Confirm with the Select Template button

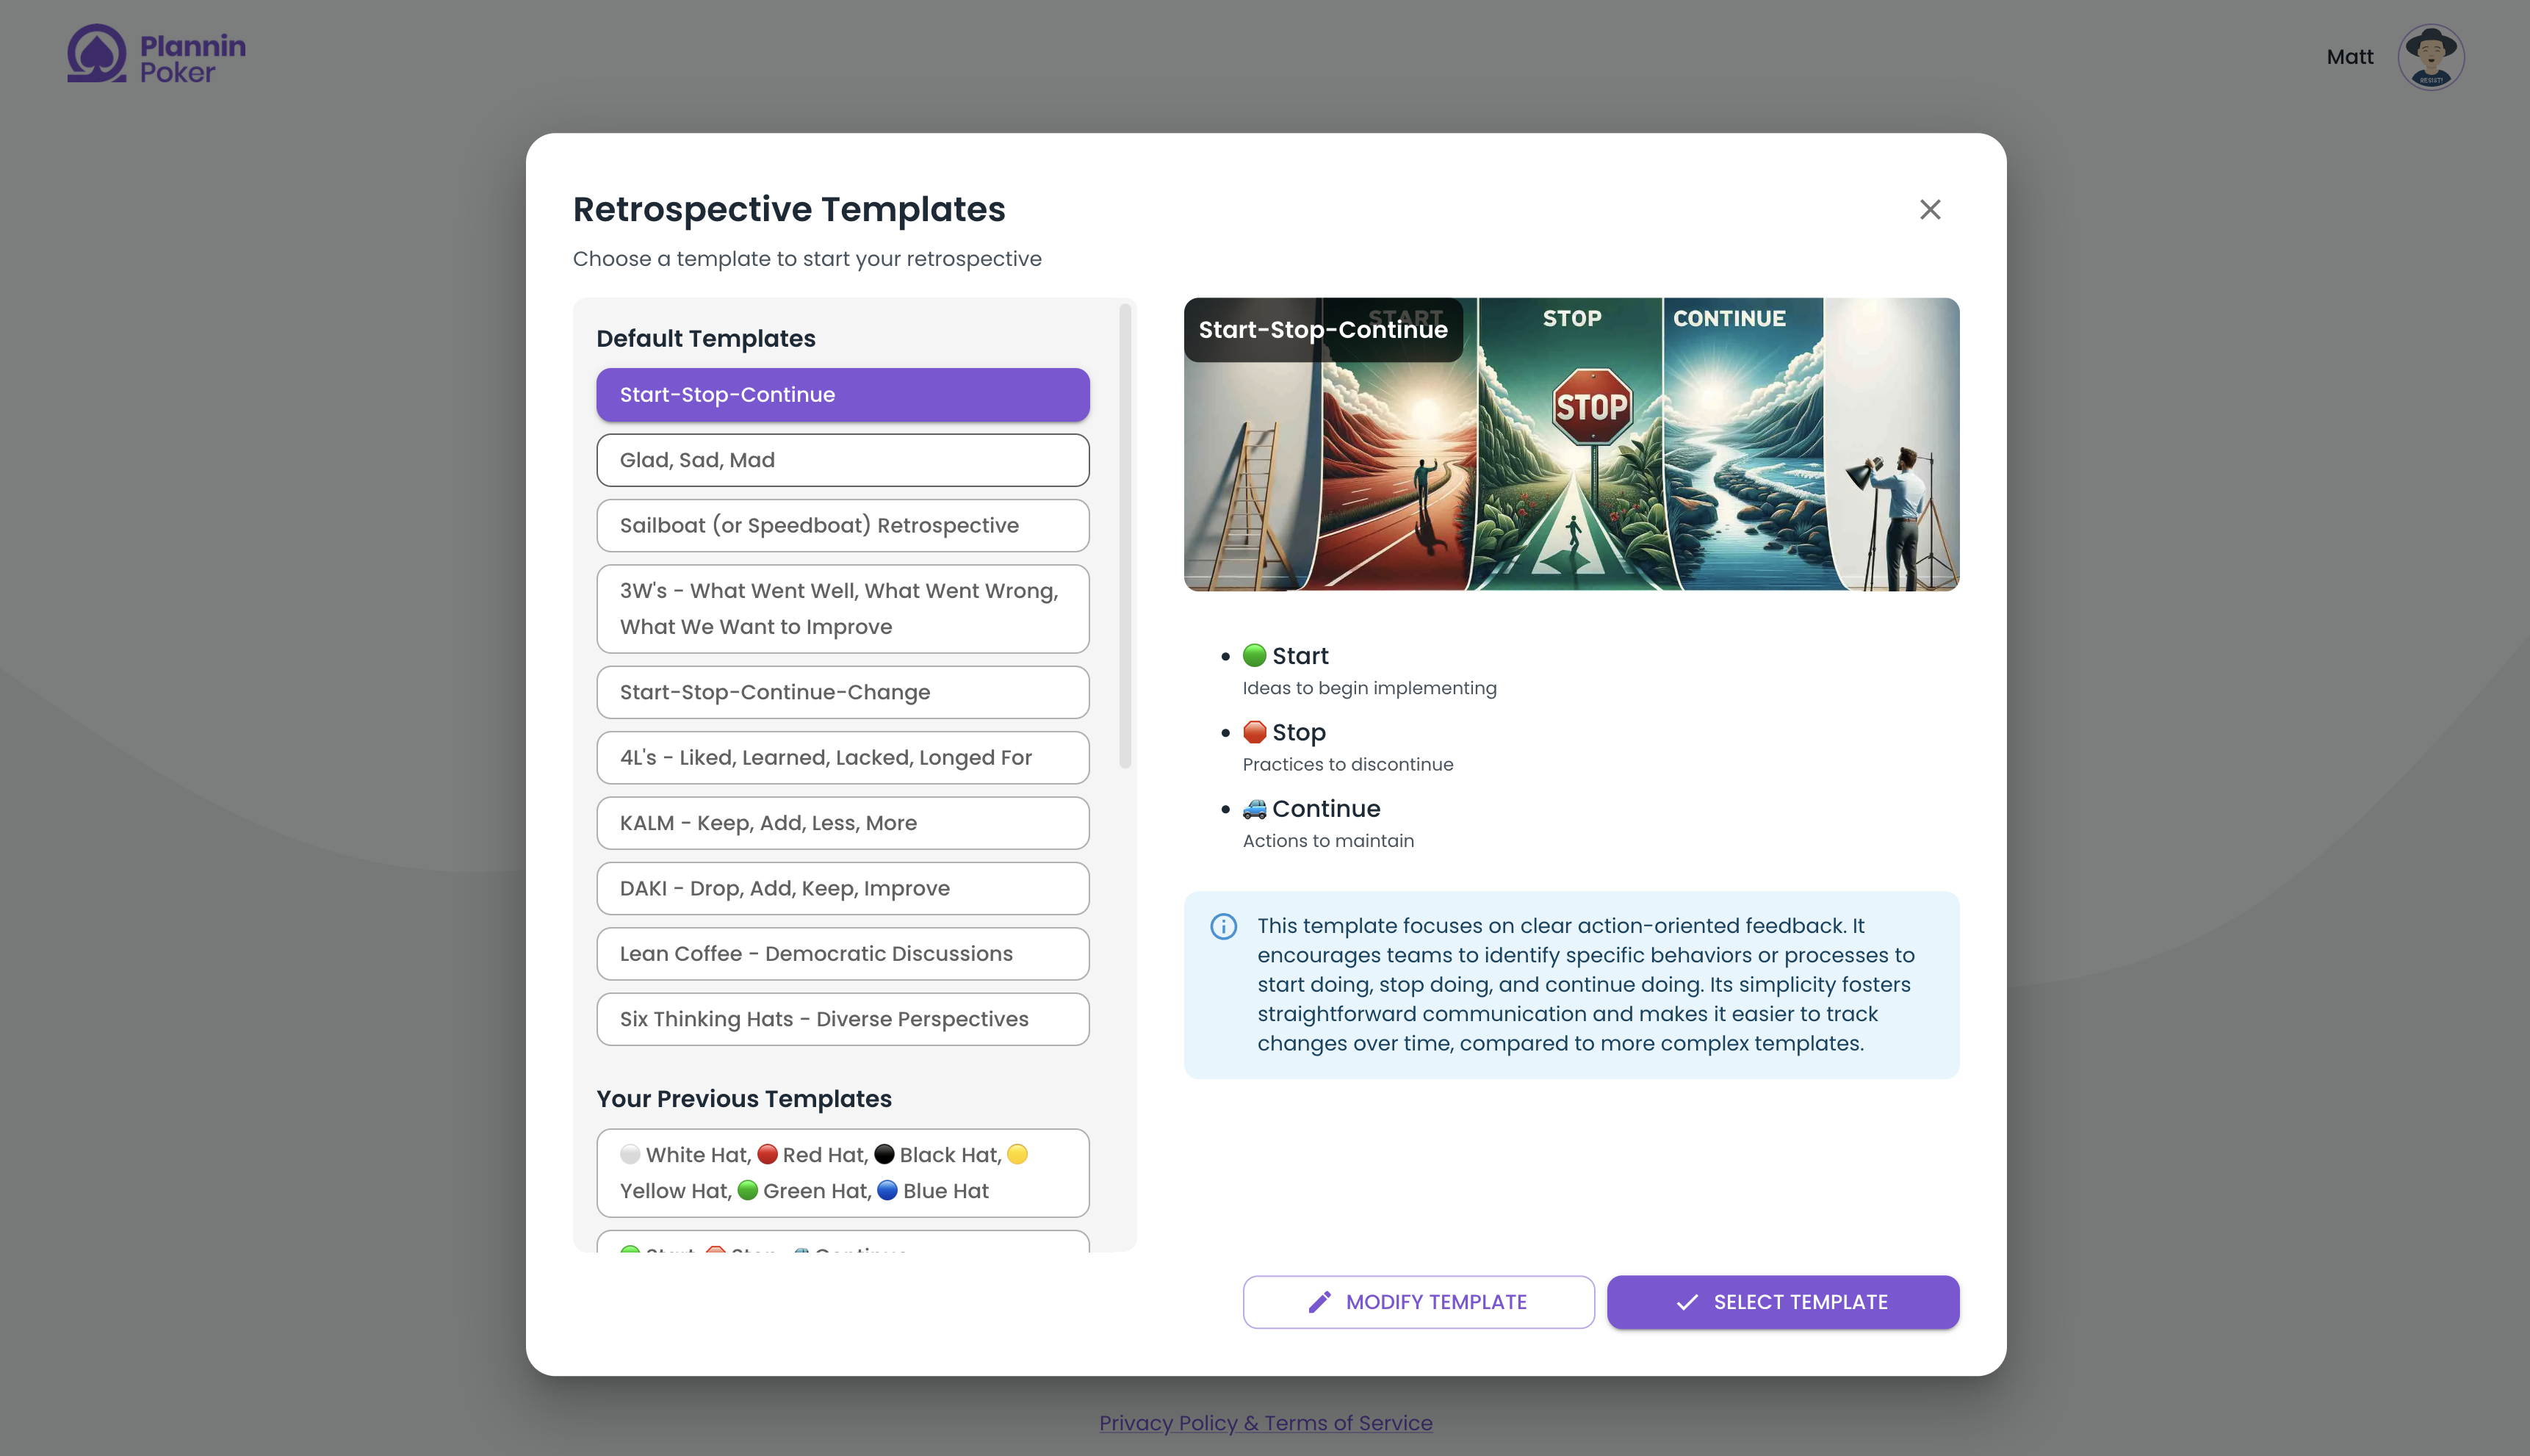click(x=1782, y=1302)
